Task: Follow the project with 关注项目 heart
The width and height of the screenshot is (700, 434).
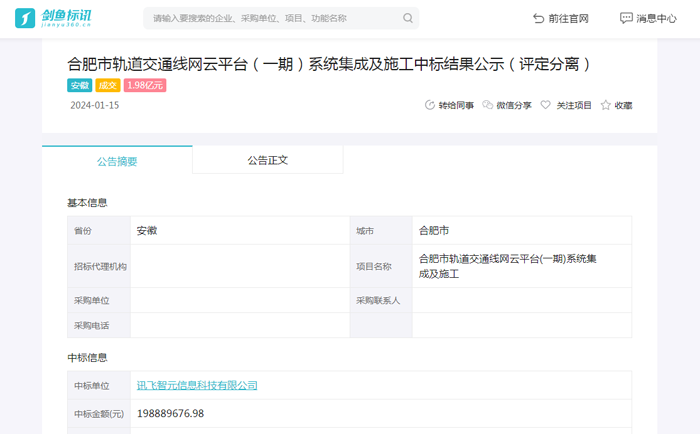Action: [566, 105]
